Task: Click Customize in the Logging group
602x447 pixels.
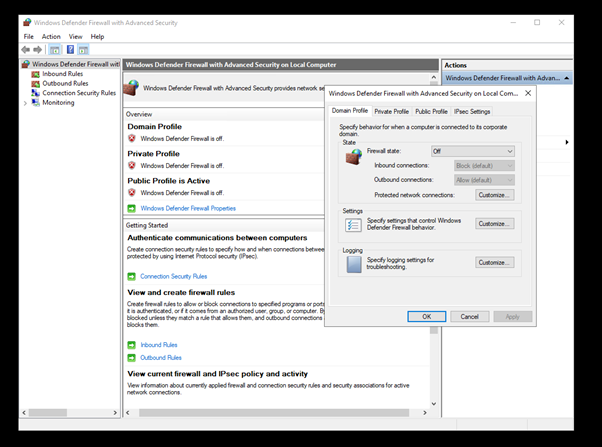Action: click(x=494, y=263)
